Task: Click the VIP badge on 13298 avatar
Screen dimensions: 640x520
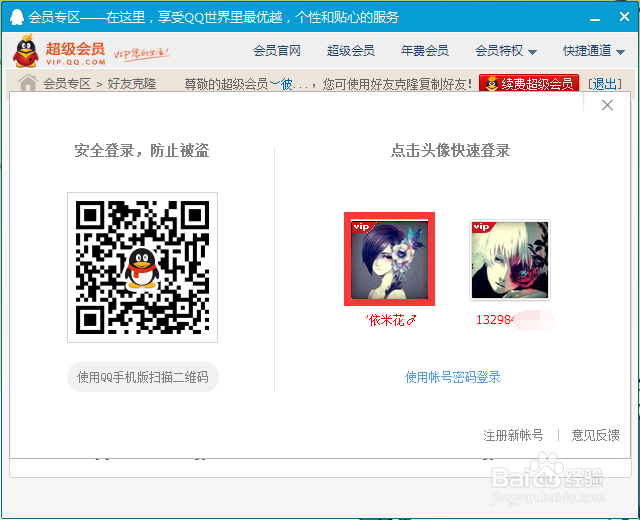Action: click(482, 227)
